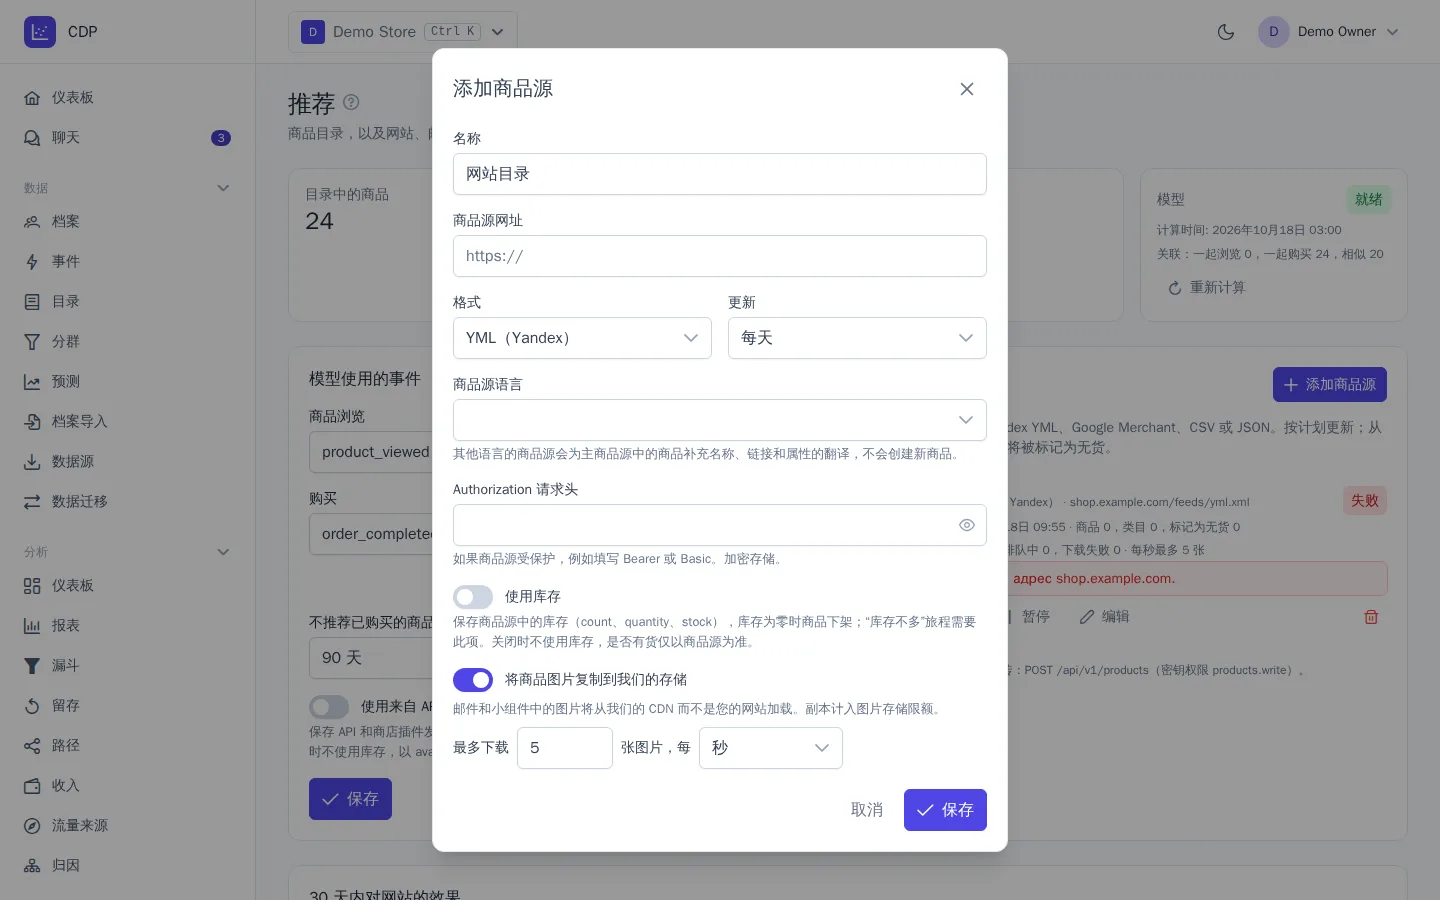The image size is (1440, 900).
Task: Click the 收入 wallet icon
Action: pos(32,786)
